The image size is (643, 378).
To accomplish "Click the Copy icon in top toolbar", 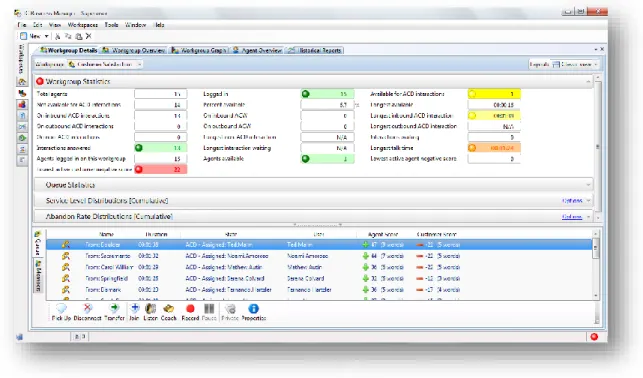I will [x=68, y=36].
